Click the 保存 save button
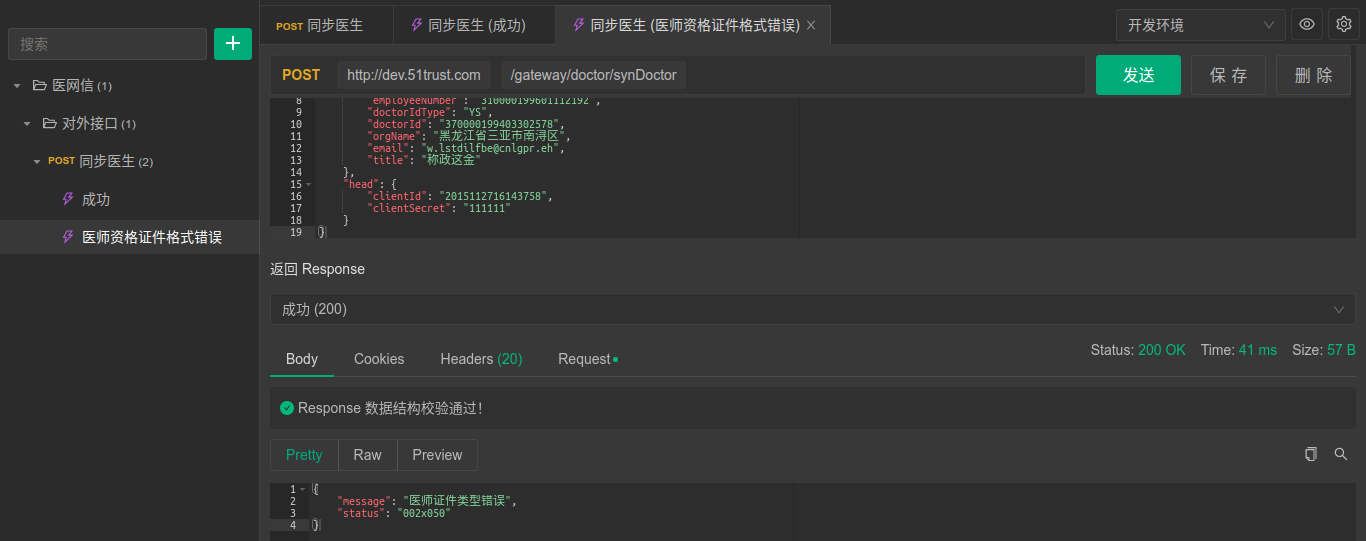This screenshot has height=541, width=1366. 1228,75
